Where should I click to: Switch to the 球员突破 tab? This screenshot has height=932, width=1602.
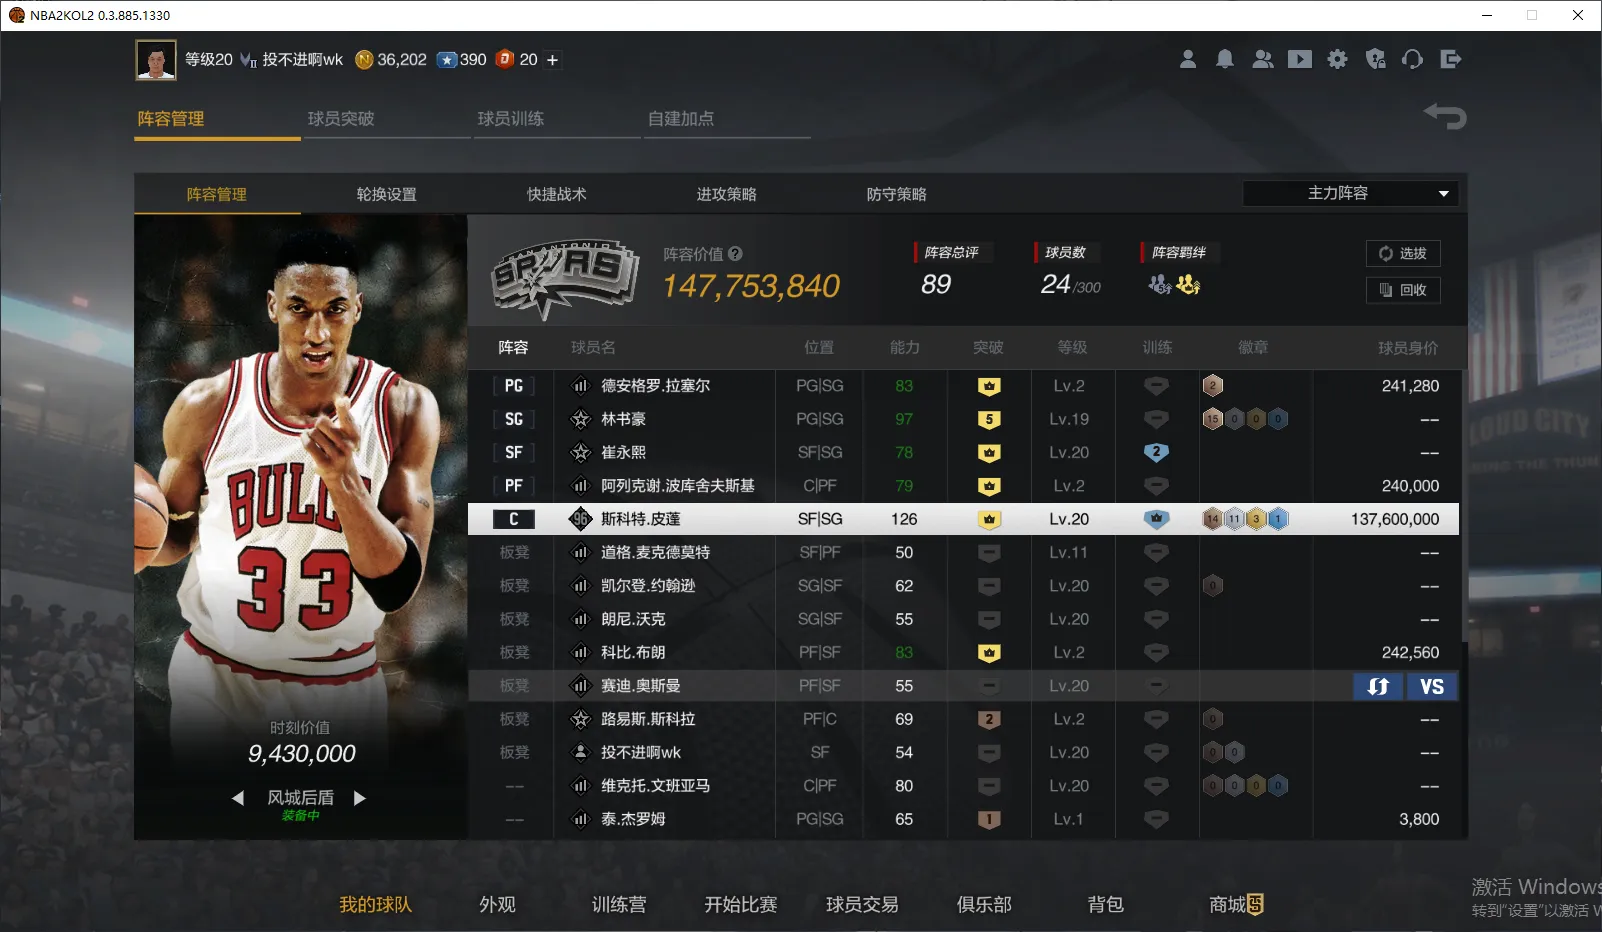(x=341, y=119)
